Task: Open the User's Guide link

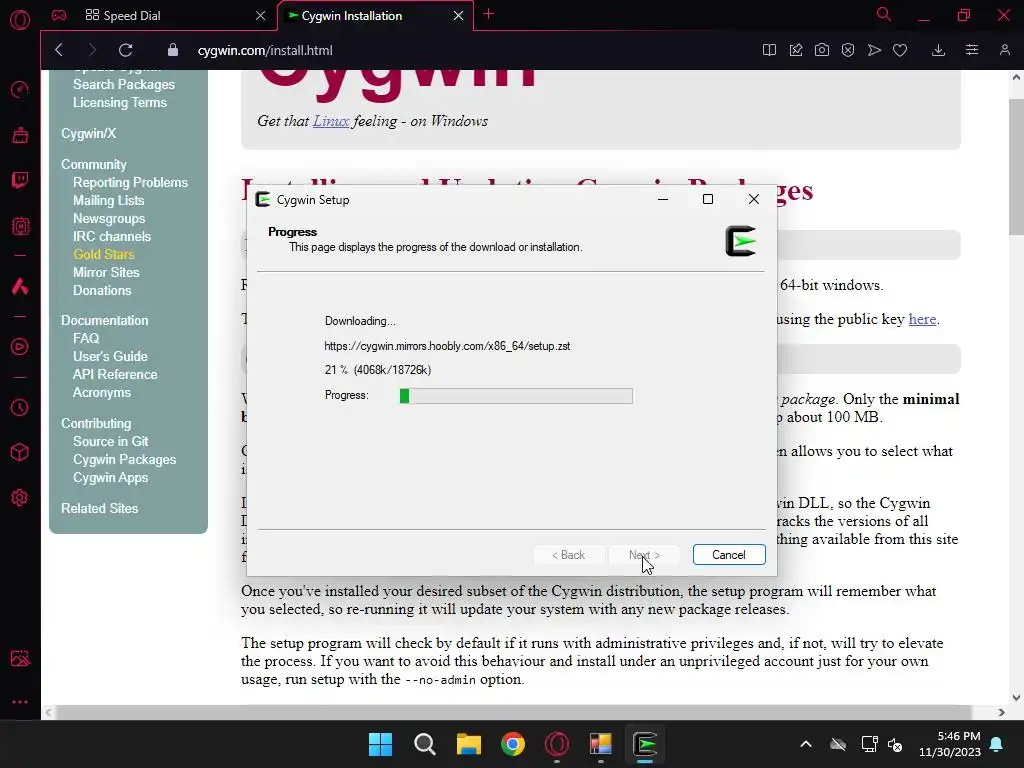Action: (x=110, y=357)
